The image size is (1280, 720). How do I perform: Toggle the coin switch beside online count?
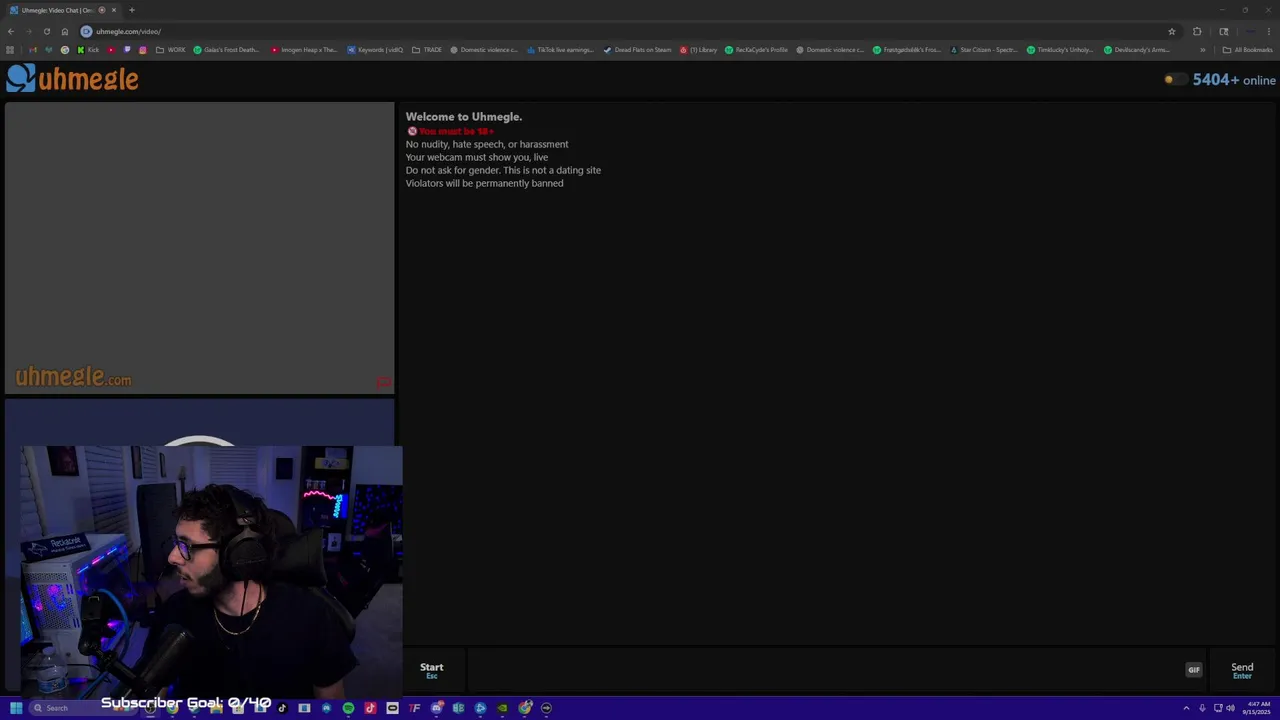(x=1175, y=80)
